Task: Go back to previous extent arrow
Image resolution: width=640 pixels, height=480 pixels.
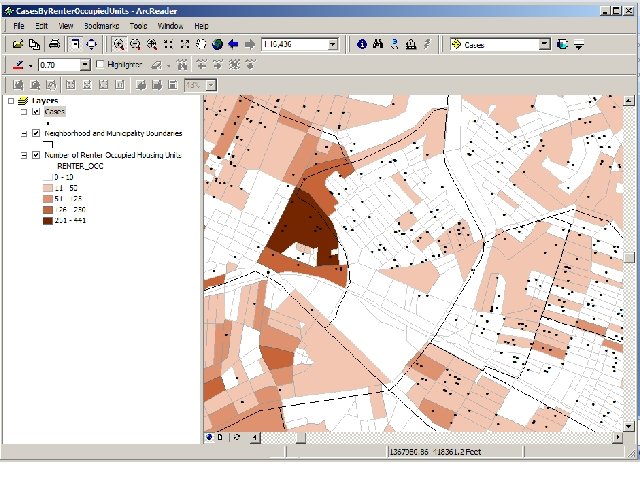Action: [x=233, y=44]
